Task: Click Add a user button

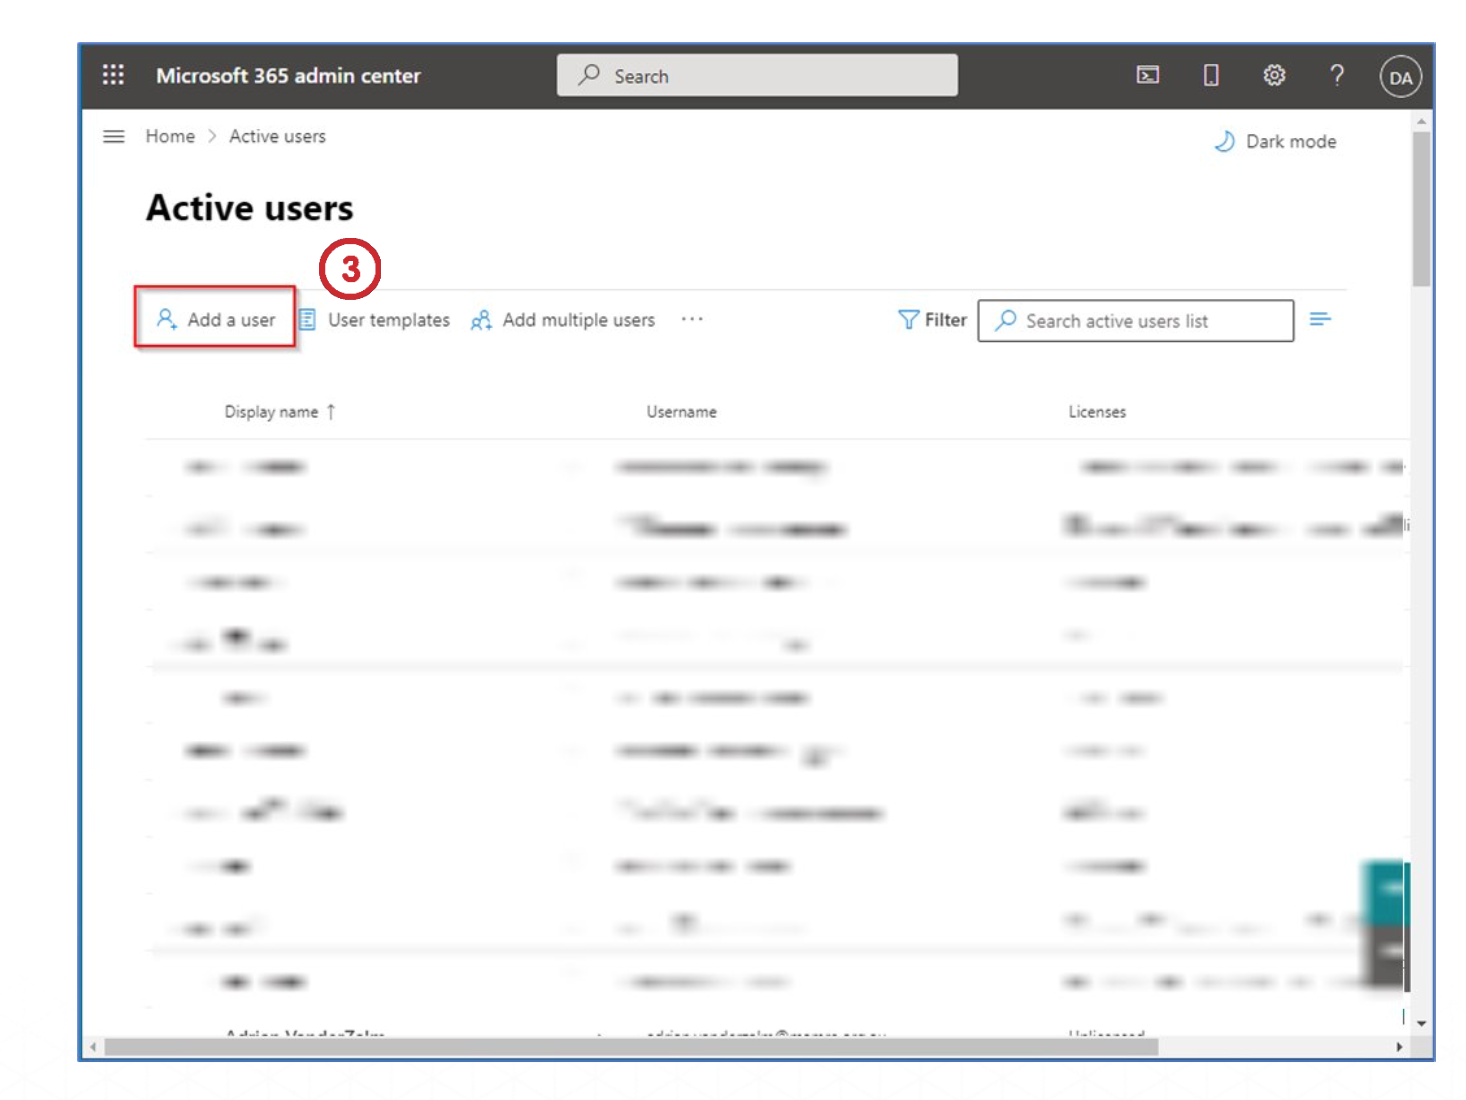Action: coord(216,319)
